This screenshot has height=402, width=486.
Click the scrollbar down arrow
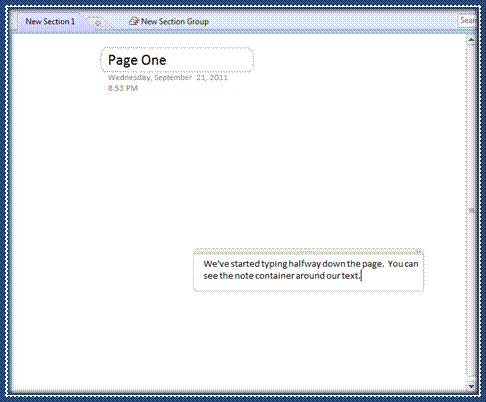[x=471, y=386]
